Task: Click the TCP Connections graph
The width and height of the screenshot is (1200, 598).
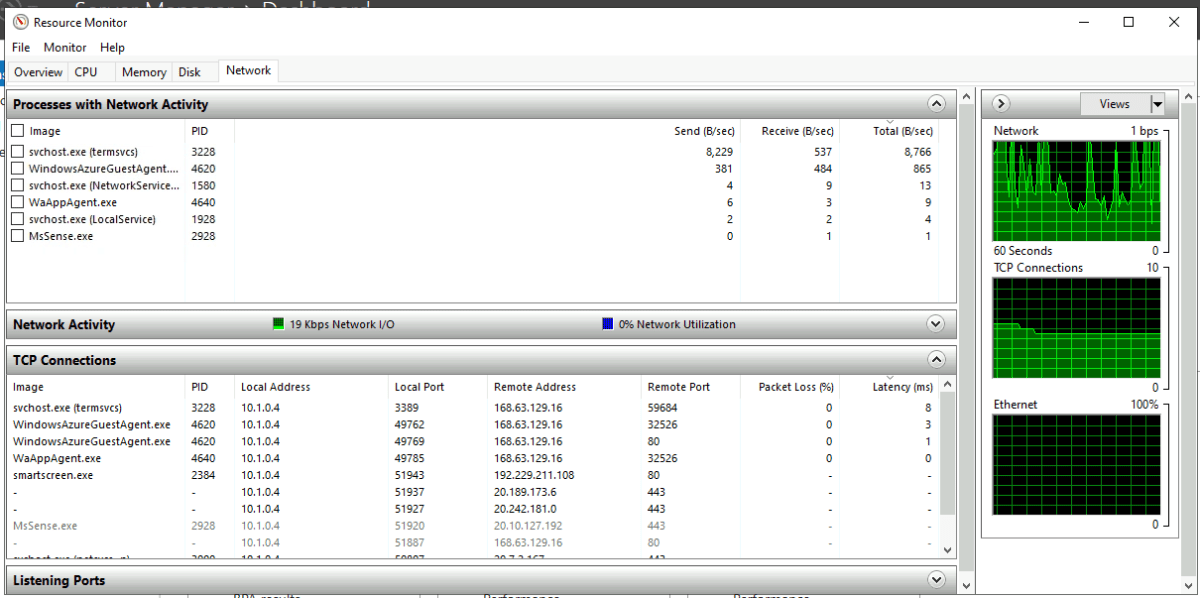Action: (x=1076, y=327)
